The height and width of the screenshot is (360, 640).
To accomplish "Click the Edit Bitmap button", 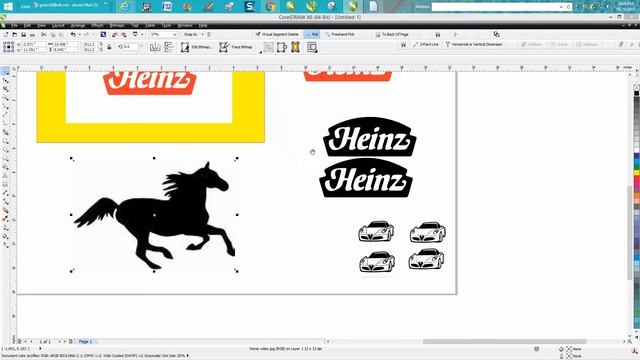I will [x=197, y=47].
